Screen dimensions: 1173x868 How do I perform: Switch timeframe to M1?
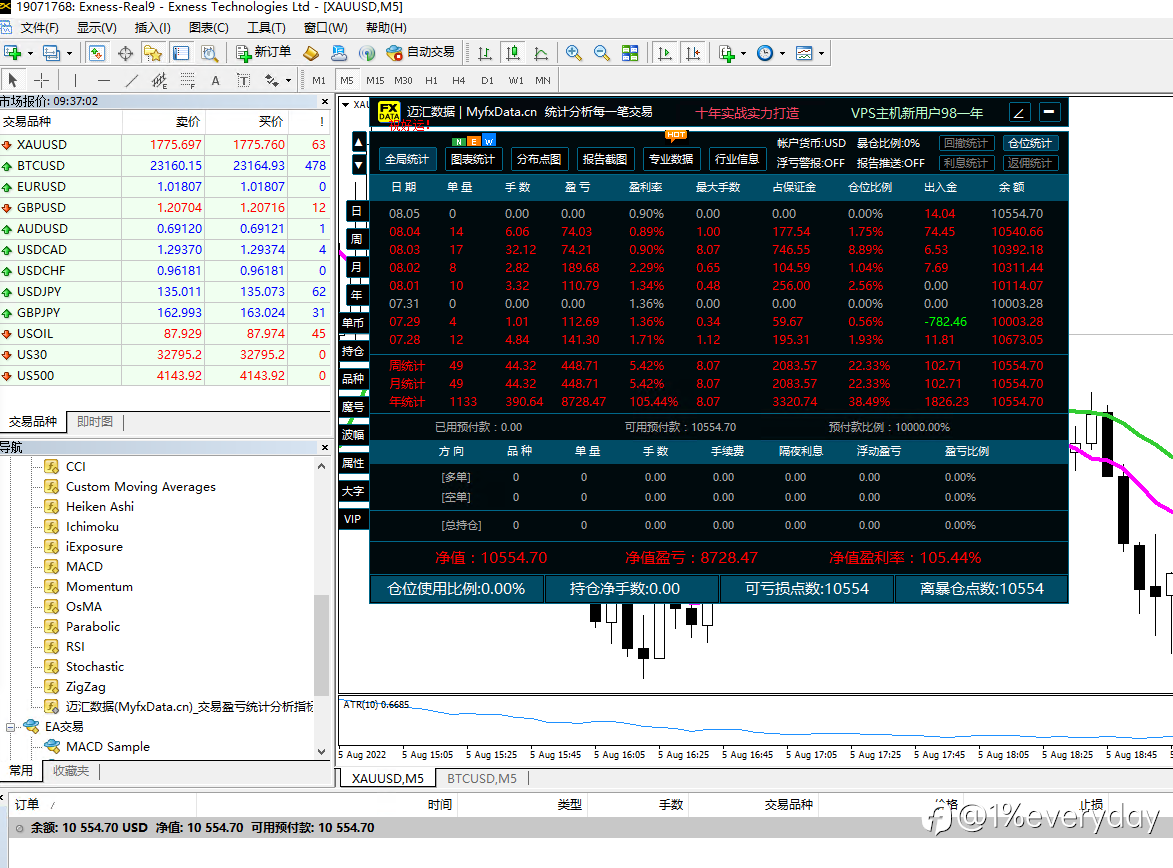pos(319,80)
